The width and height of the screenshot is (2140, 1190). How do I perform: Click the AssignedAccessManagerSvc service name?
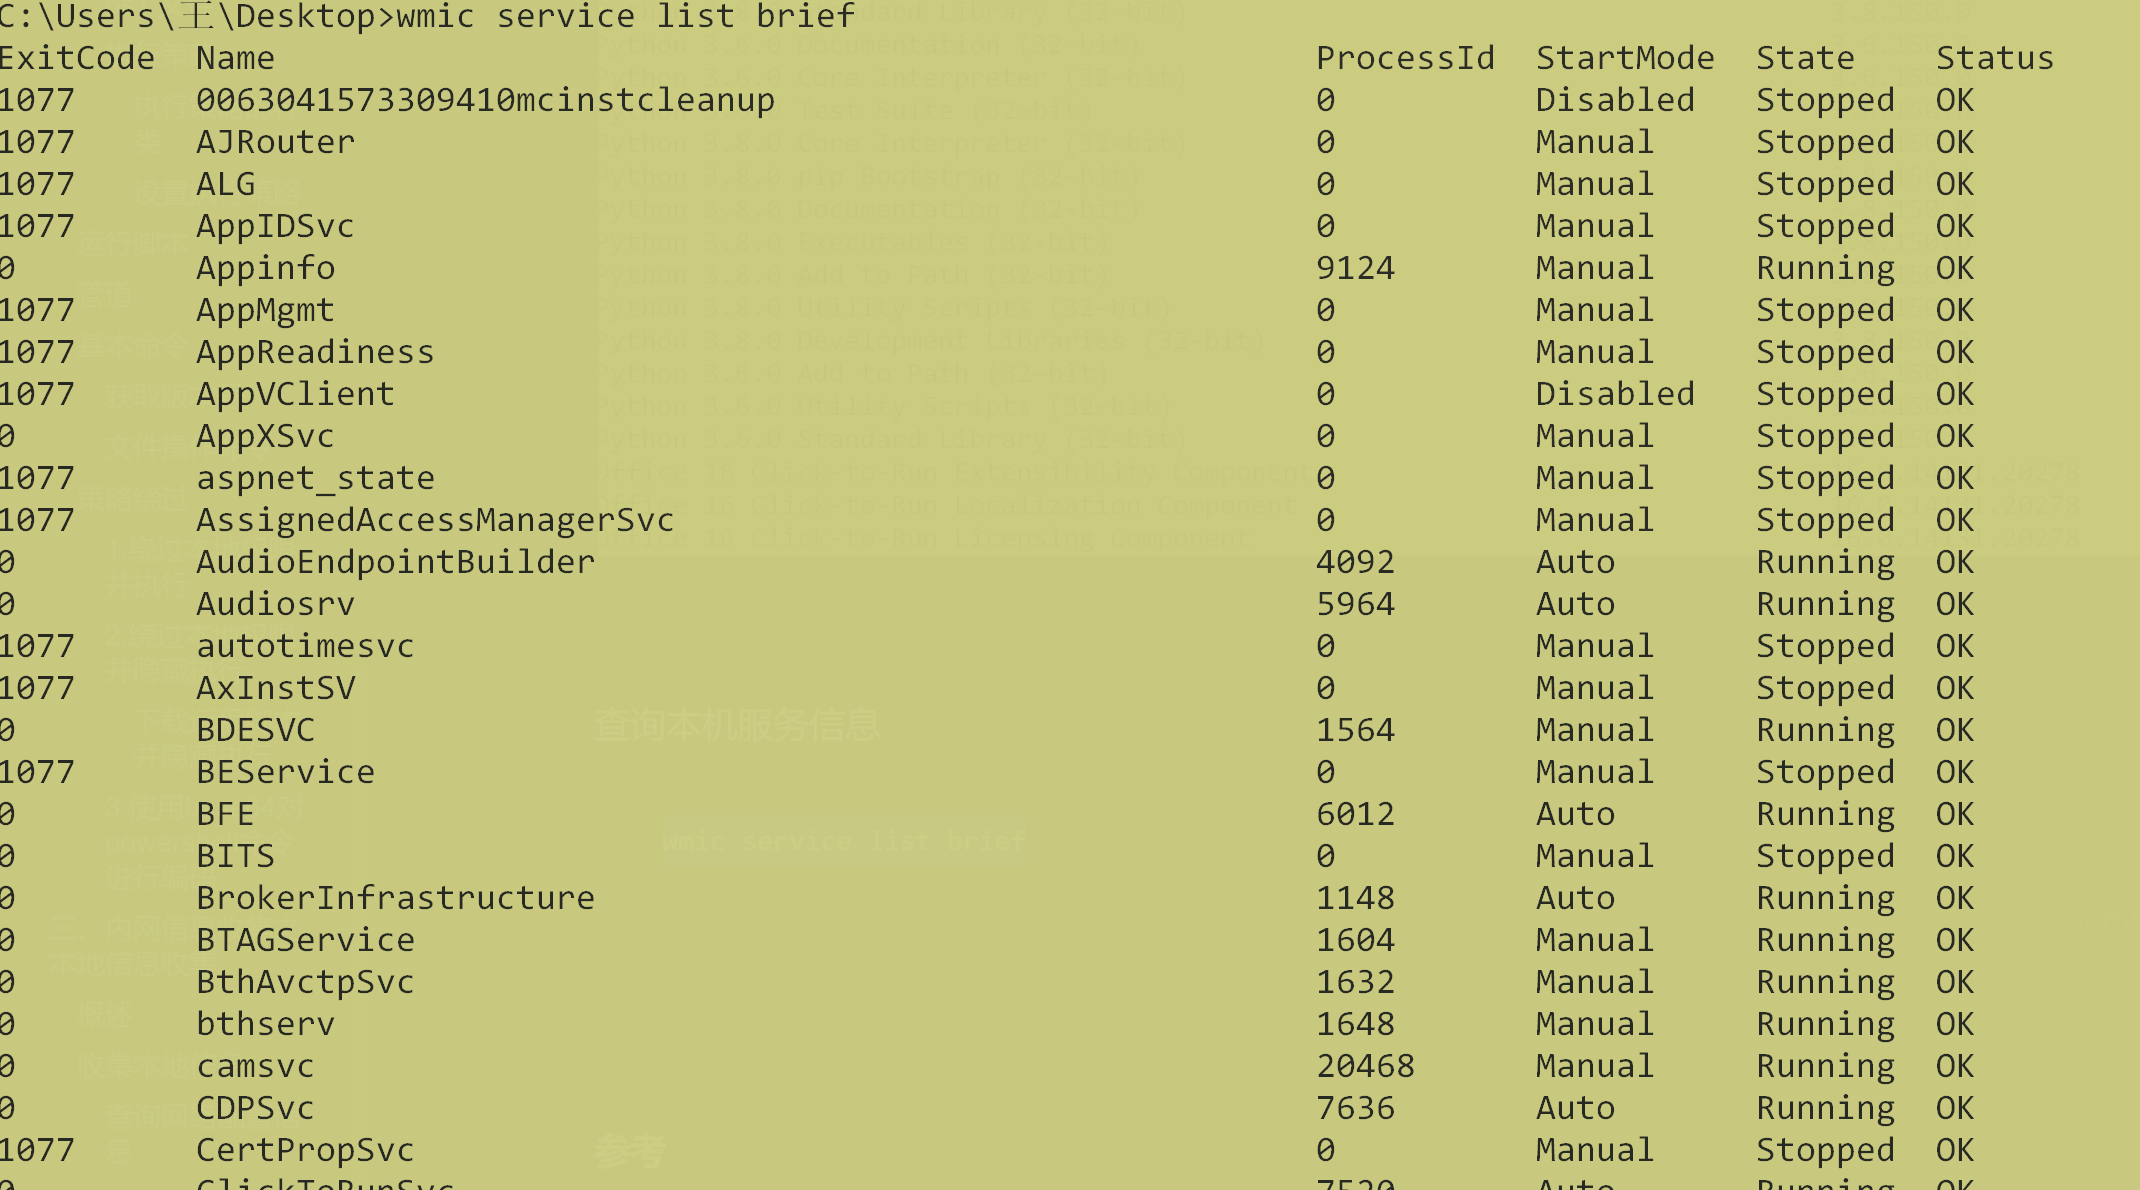(x=435, y=520)
